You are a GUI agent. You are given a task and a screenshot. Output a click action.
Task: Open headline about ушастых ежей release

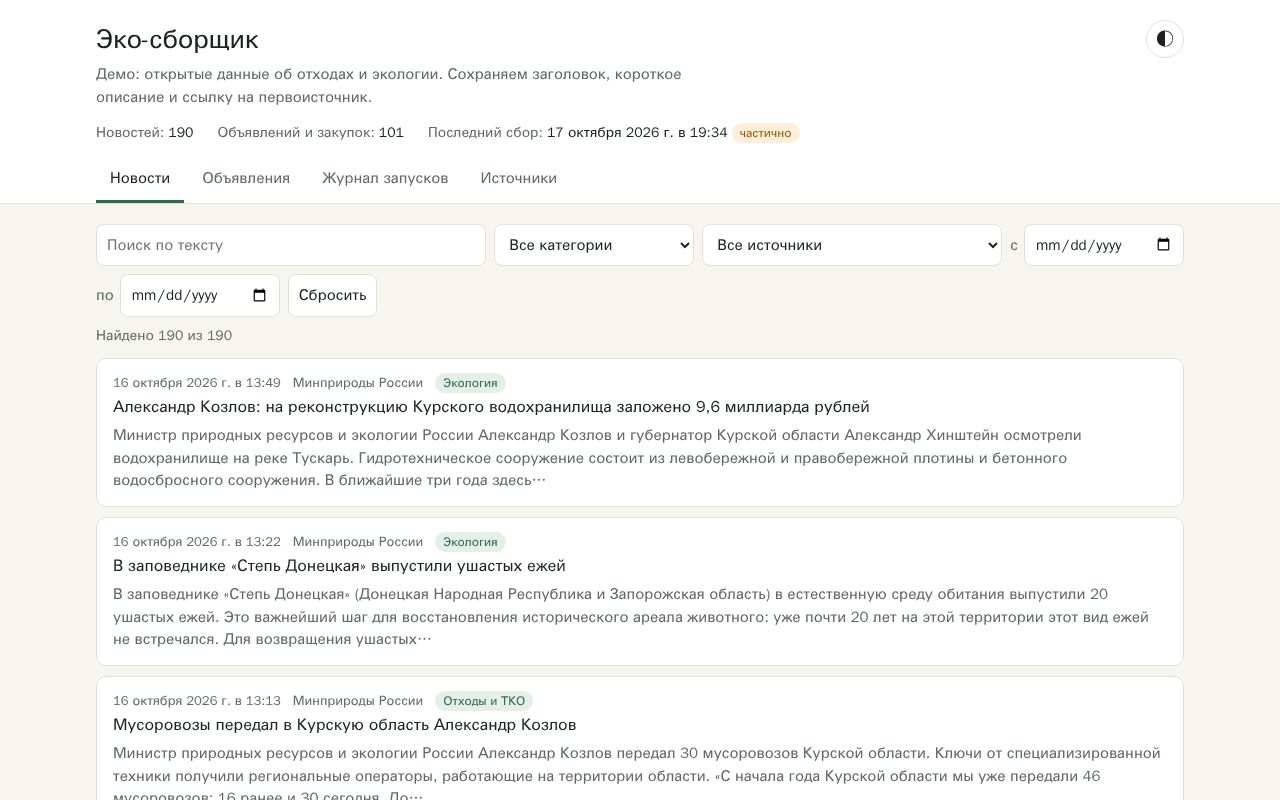coord(339,566)
